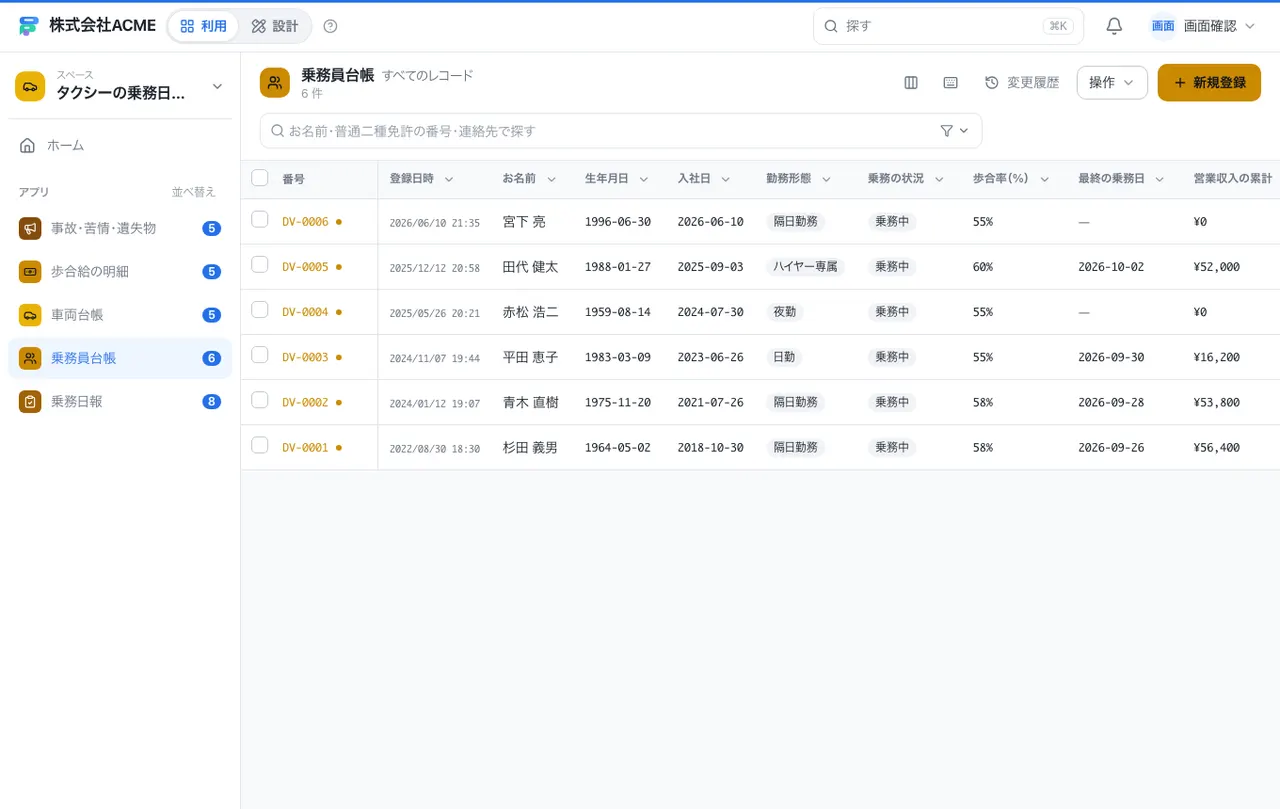Viewport: 1280px width, 809px height.
Task: Open the 最終の乗務日 column menu
Action: tap(1160, 179)
